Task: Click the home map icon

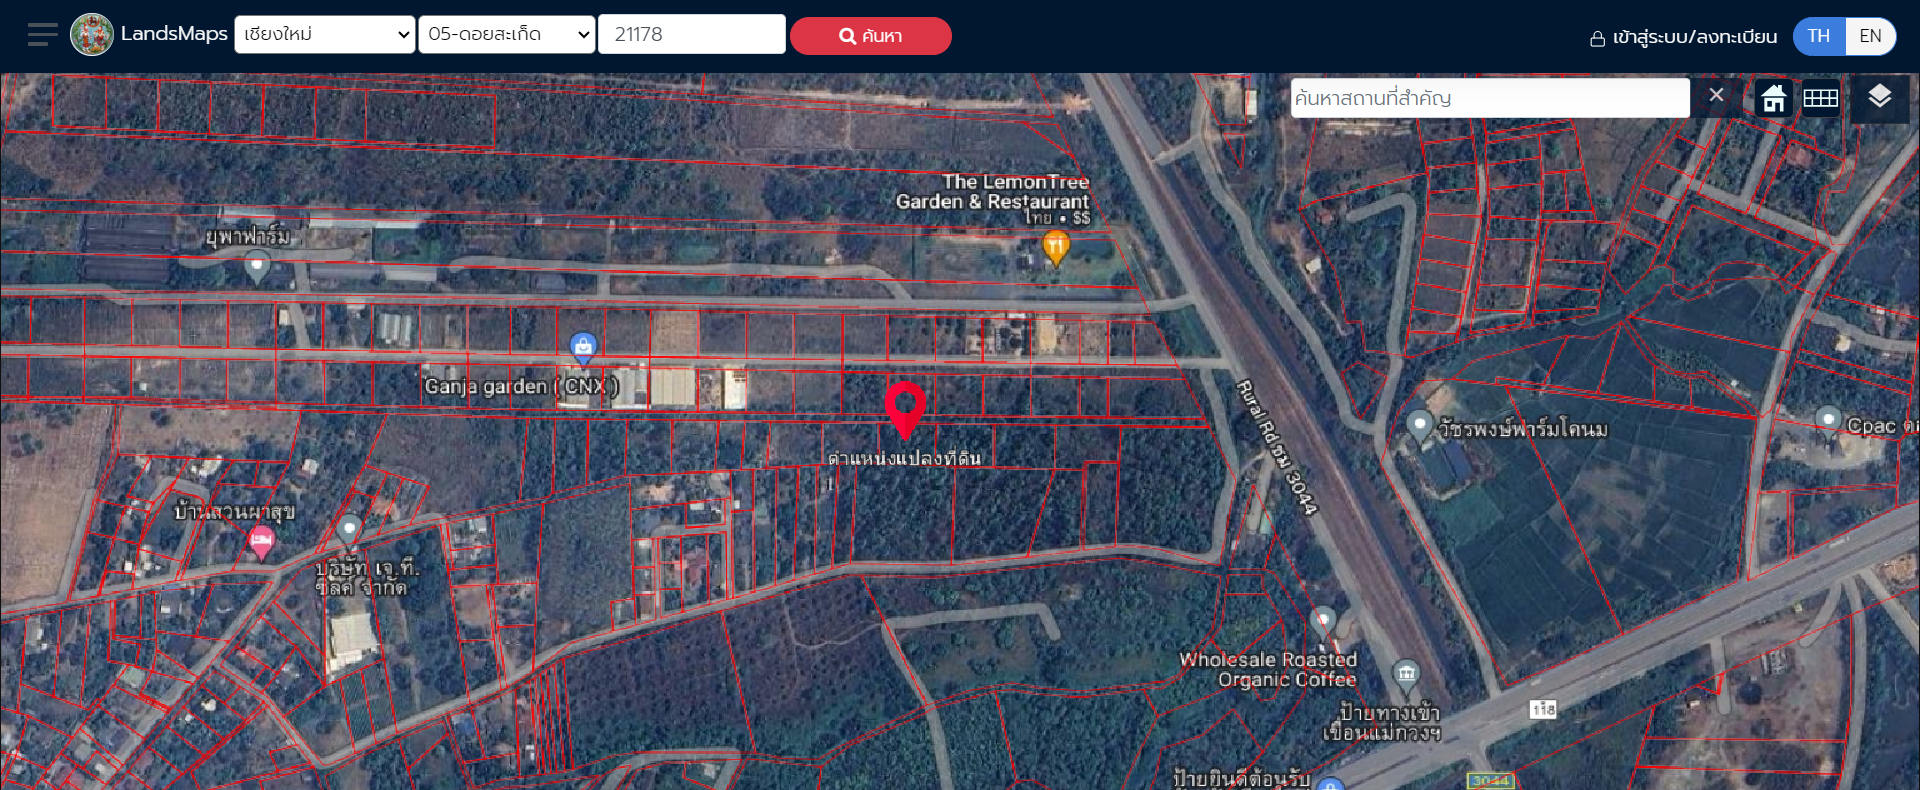Action: point(1773,98)
